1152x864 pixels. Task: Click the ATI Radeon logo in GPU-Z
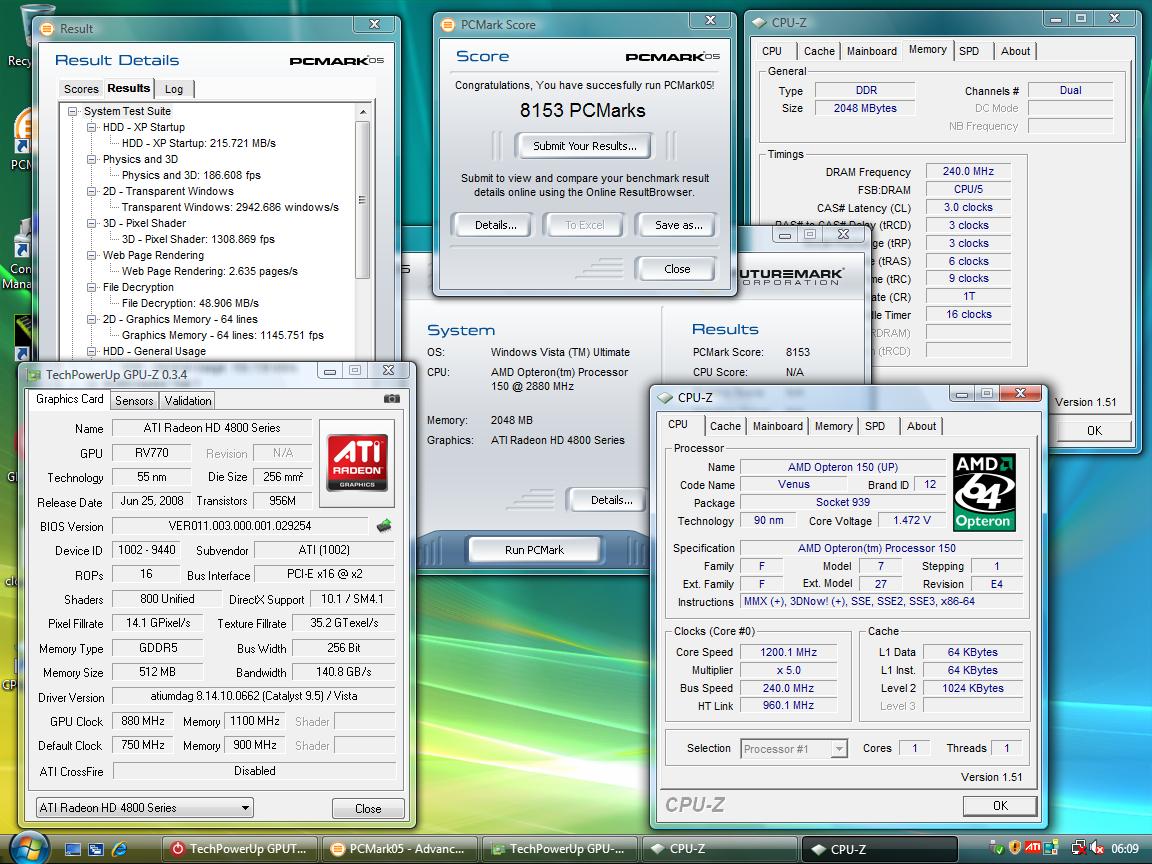357,463
